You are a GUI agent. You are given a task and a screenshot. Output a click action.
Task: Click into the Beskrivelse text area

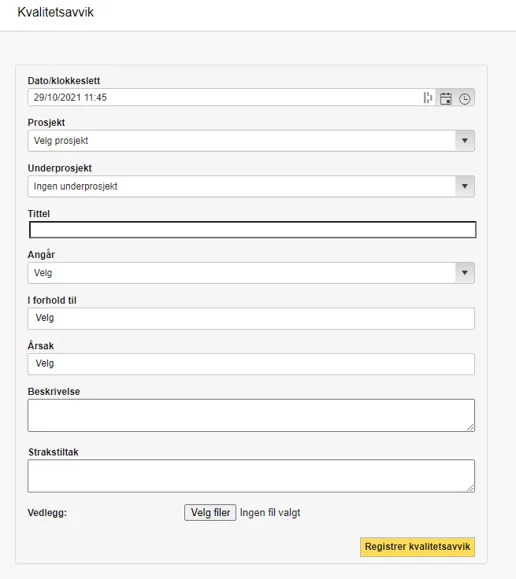point(251,415)
